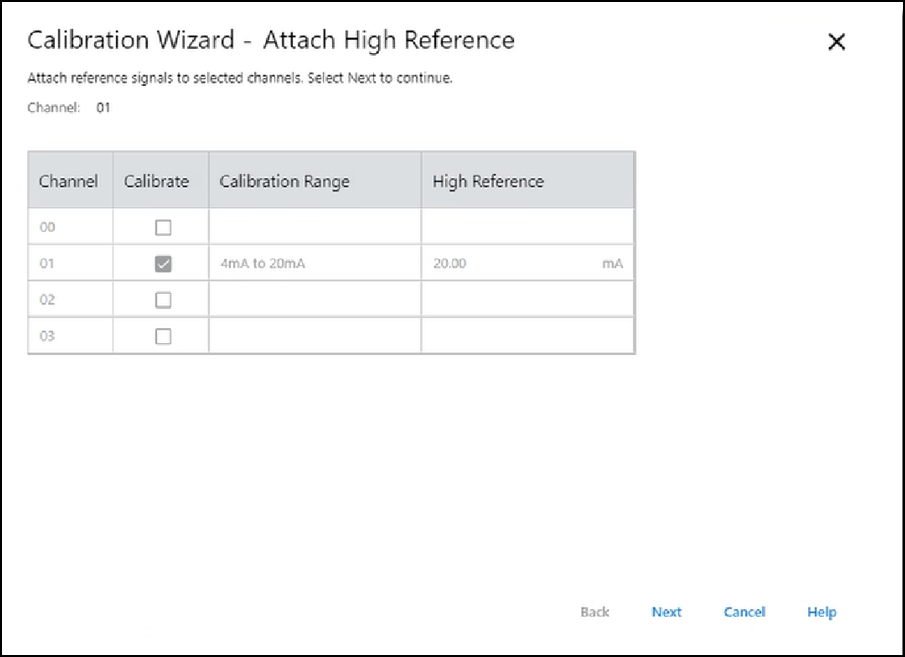
Task: Click the Channel column header
Action: [x=68, y=181]
